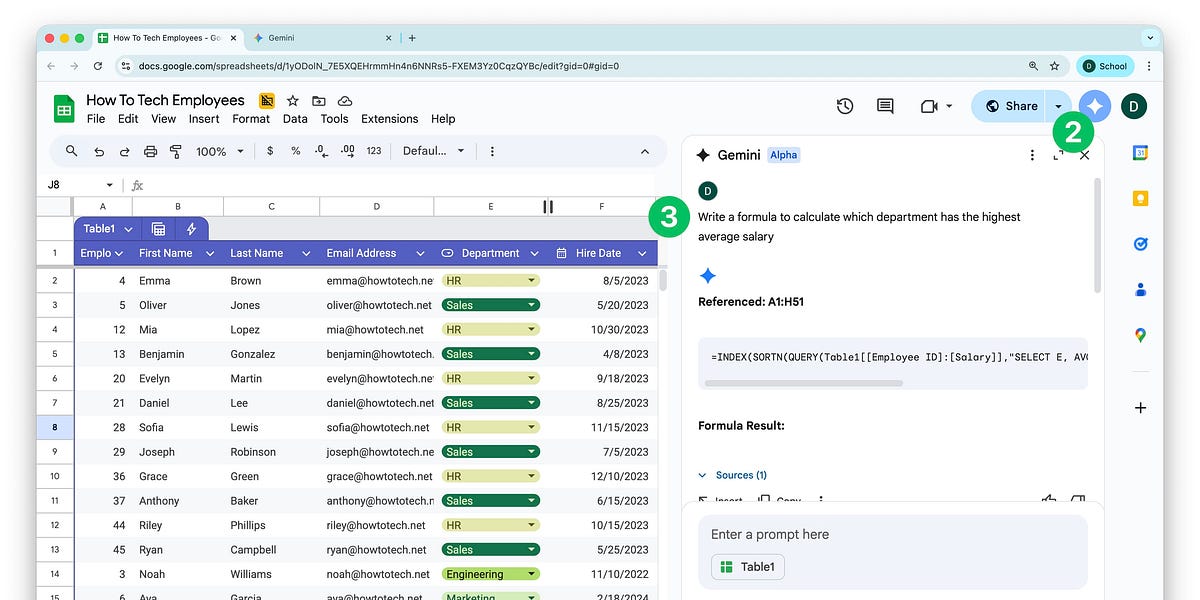Viewport: 1200px width, 600px height.
Task: Open the comments panel icon
Action: point(885,106)
